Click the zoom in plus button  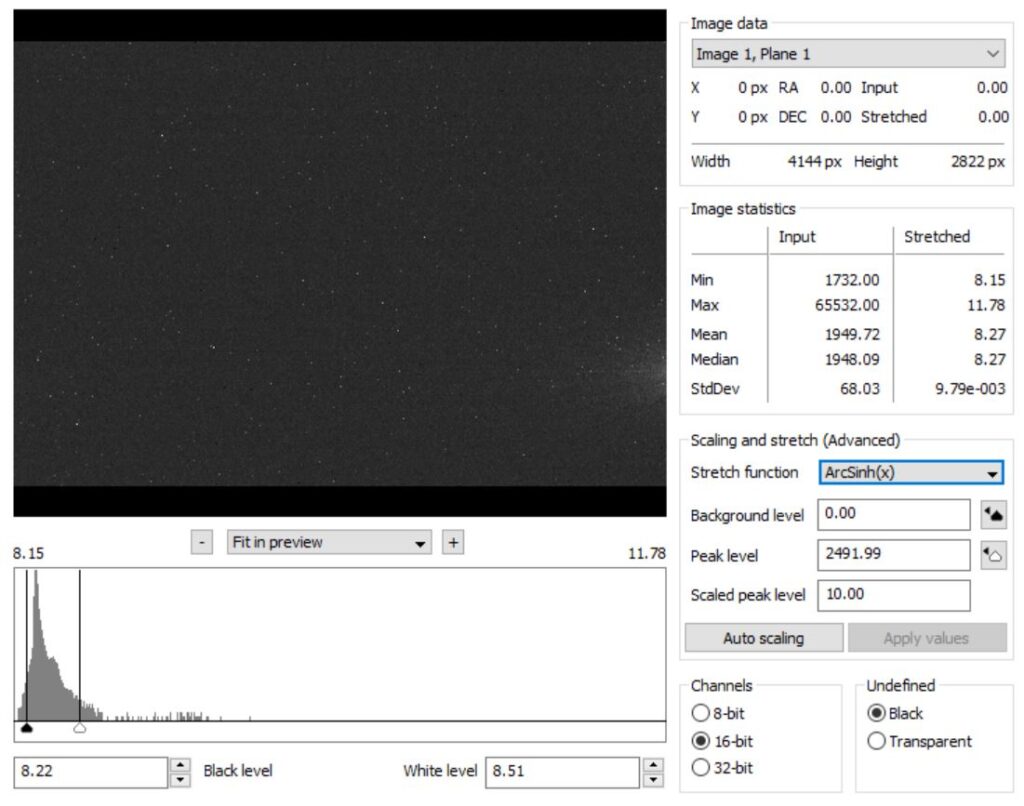click(453, 542)
